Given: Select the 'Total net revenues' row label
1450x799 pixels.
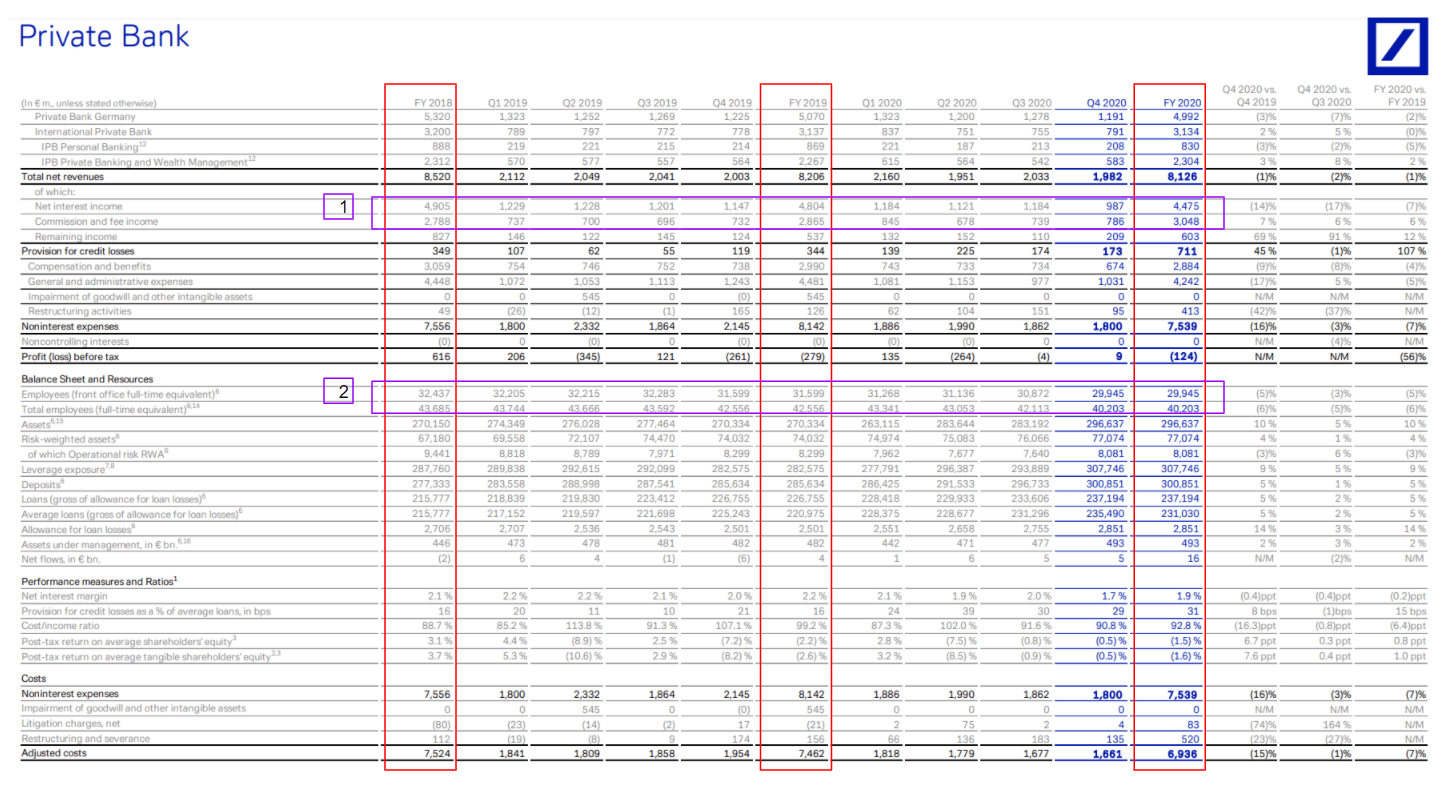Looking at the screenshot, I should point(64,177).
